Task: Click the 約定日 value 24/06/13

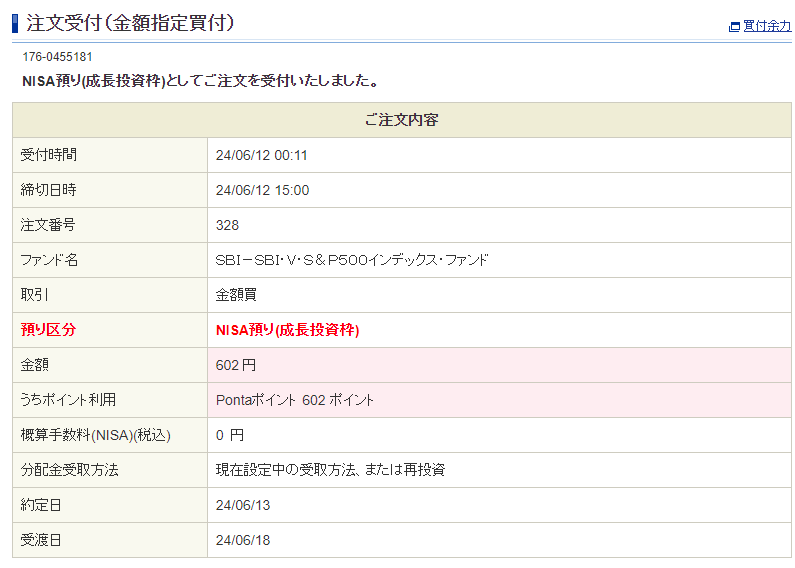Action: [243, 505]
